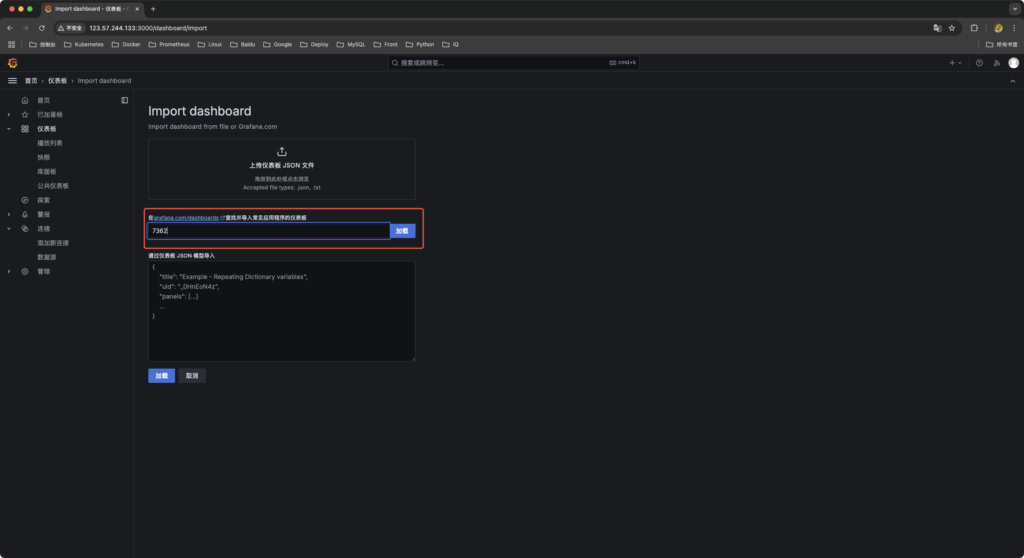
Task: Toggle the hamburger navigation menu
Action: 13,80
